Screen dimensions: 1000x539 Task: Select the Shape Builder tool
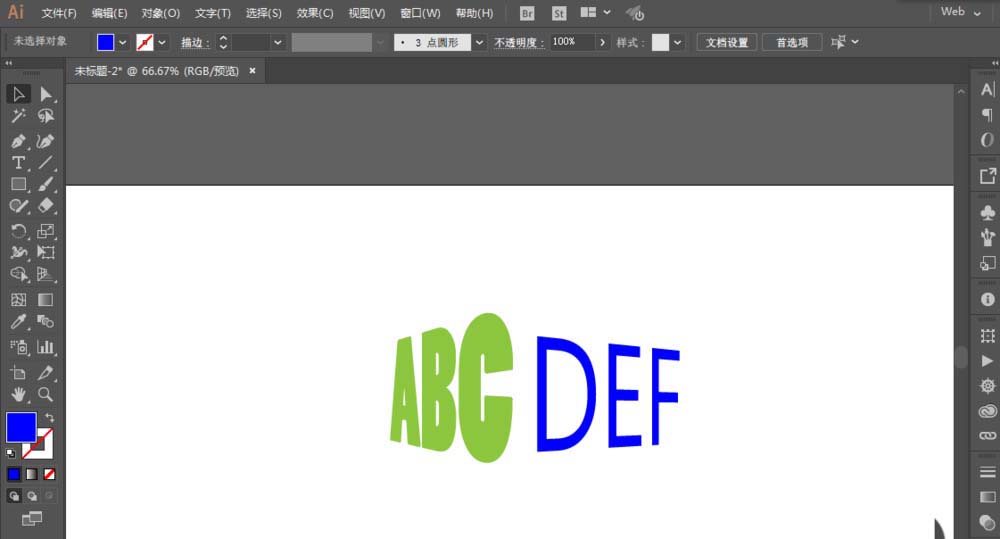(18, 274)
